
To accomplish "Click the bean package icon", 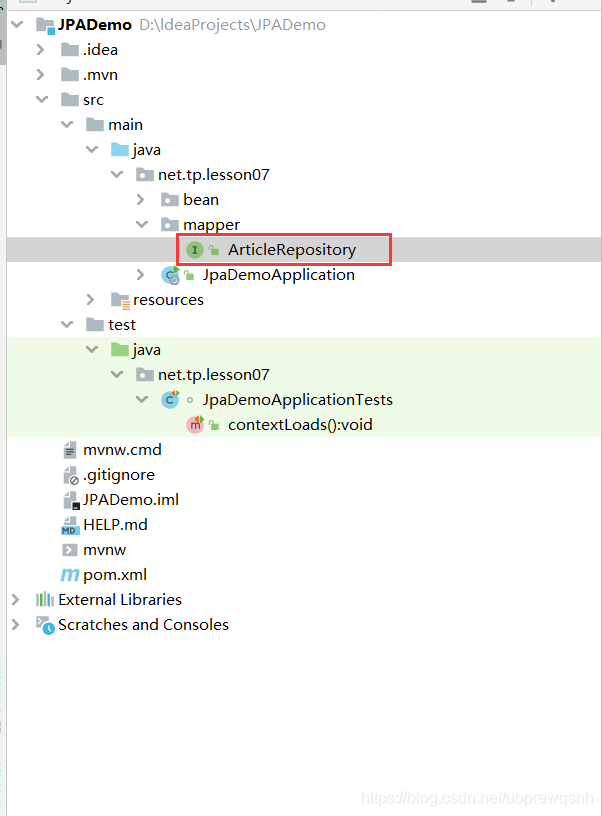I will click(x=170, y=200).
